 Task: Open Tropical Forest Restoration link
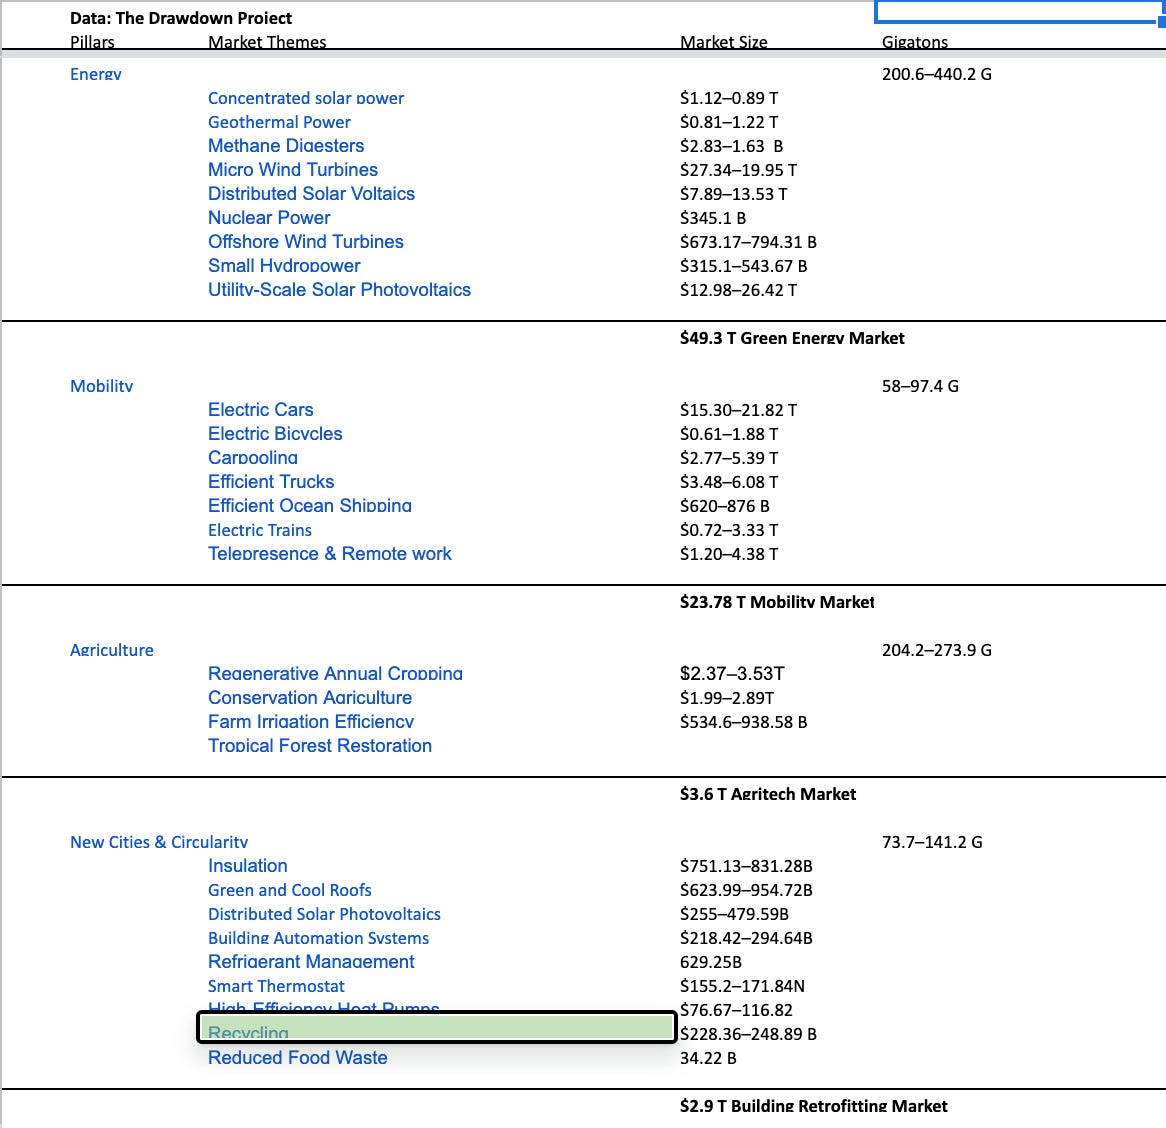320,746
